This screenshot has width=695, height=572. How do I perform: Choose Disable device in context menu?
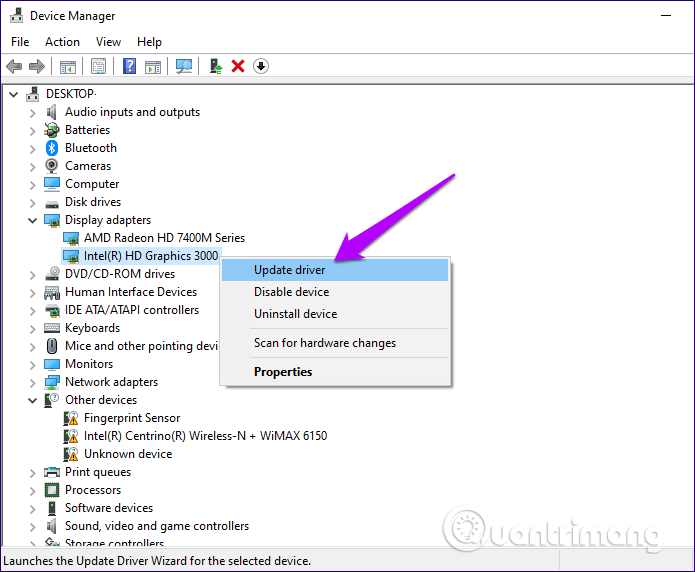pyautogui.click(x=335, y=292)
